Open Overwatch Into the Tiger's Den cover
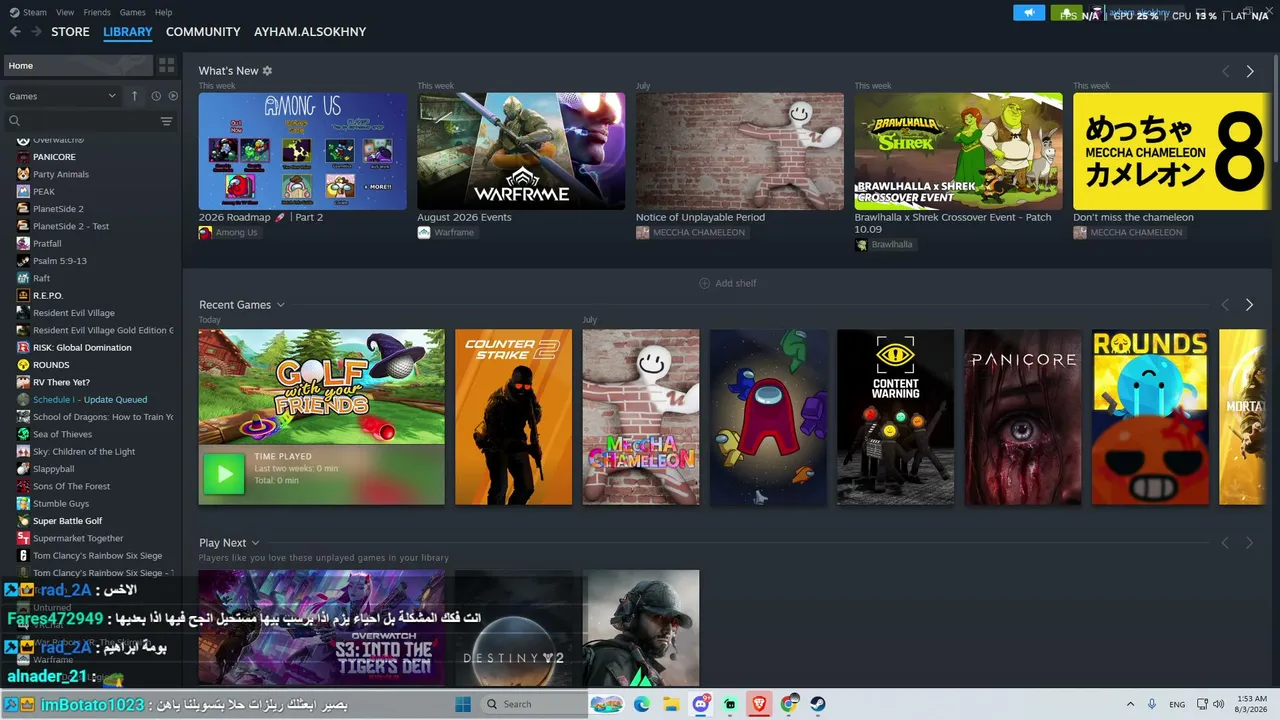Viewport: 1280px width, 720px height. coord(322,628)
